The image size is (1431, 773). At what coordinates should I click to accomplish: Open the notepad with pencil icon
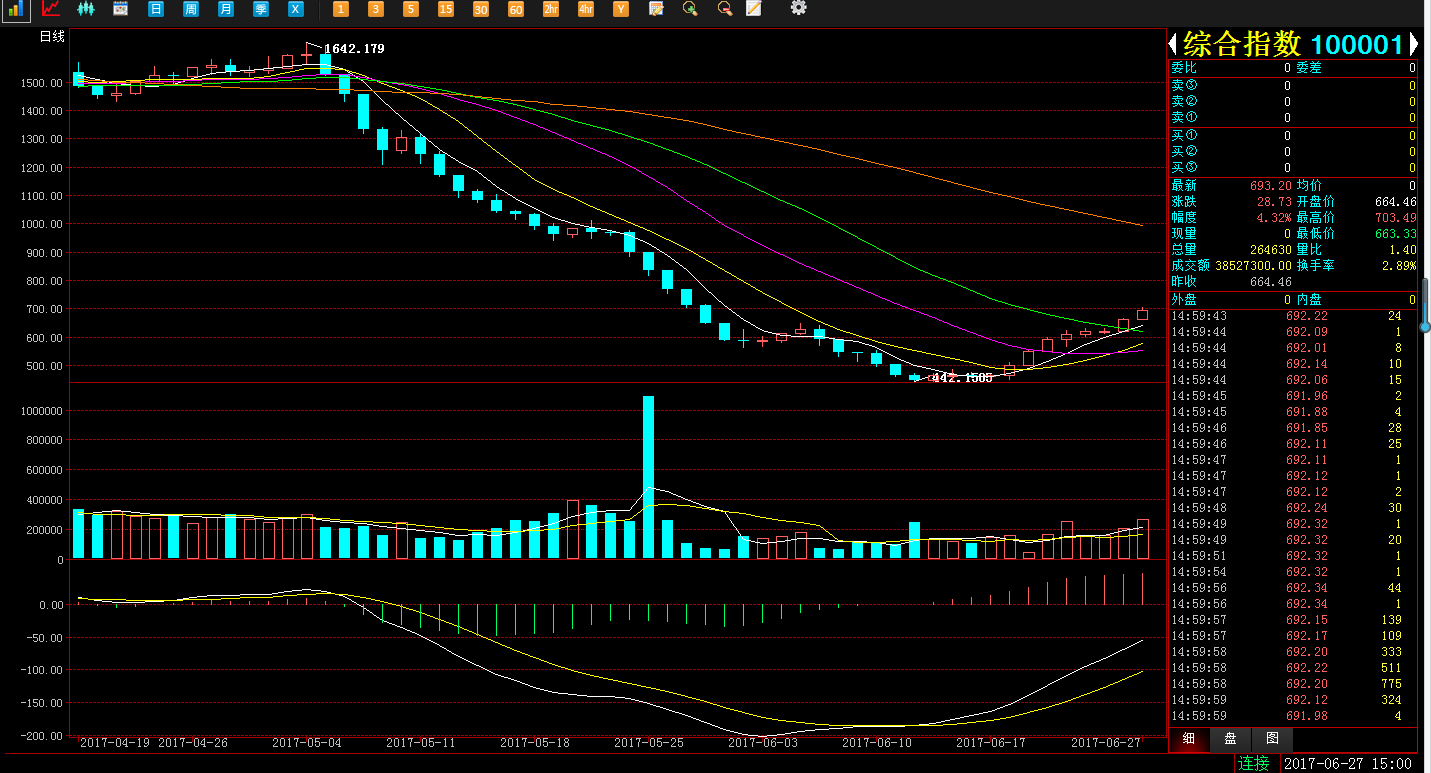coord(656,9)
